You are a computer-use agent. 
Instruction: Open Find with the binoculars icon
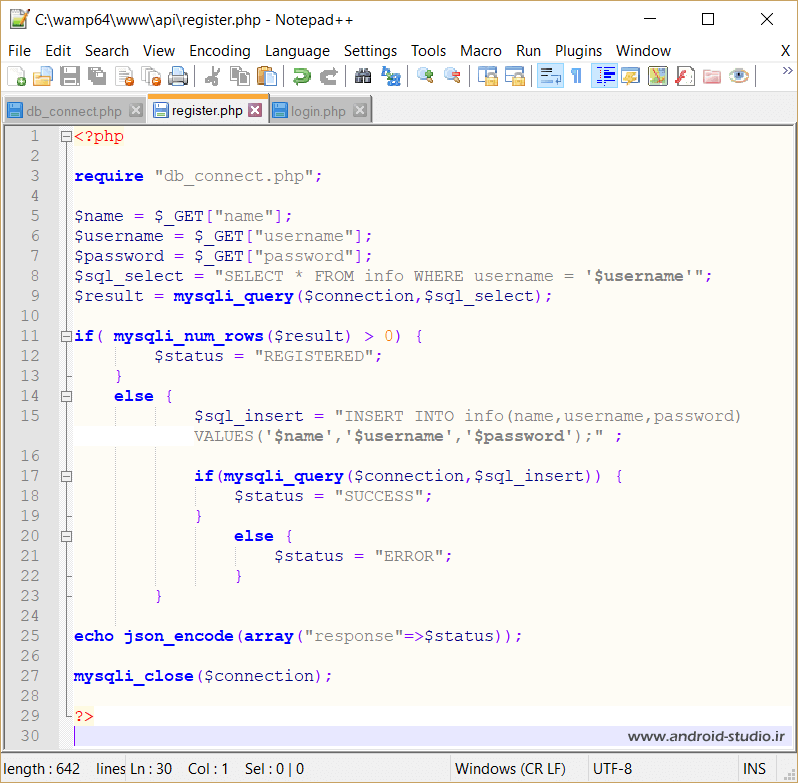(363, 76)
